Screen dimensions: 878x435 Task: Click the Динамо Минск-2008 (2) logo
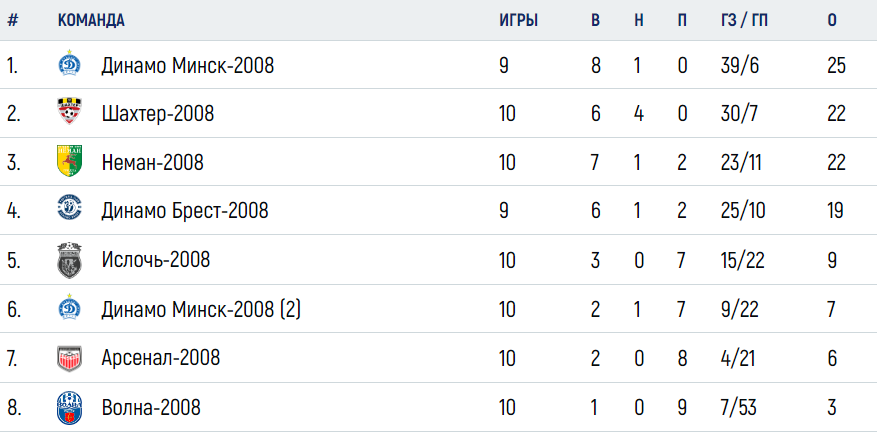tap(69, 308)
